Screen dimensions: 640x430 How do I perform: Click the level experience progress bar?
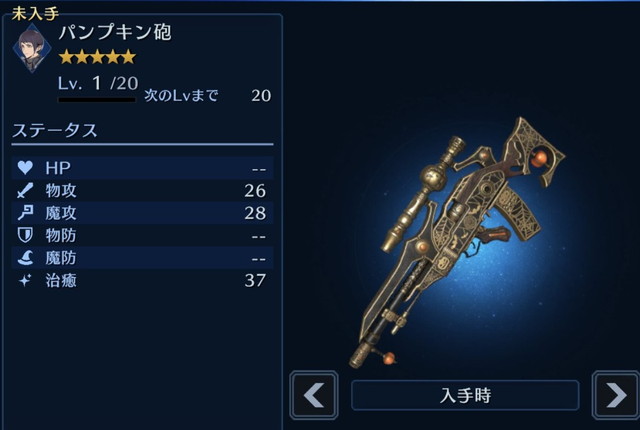(x=97, y=100)
